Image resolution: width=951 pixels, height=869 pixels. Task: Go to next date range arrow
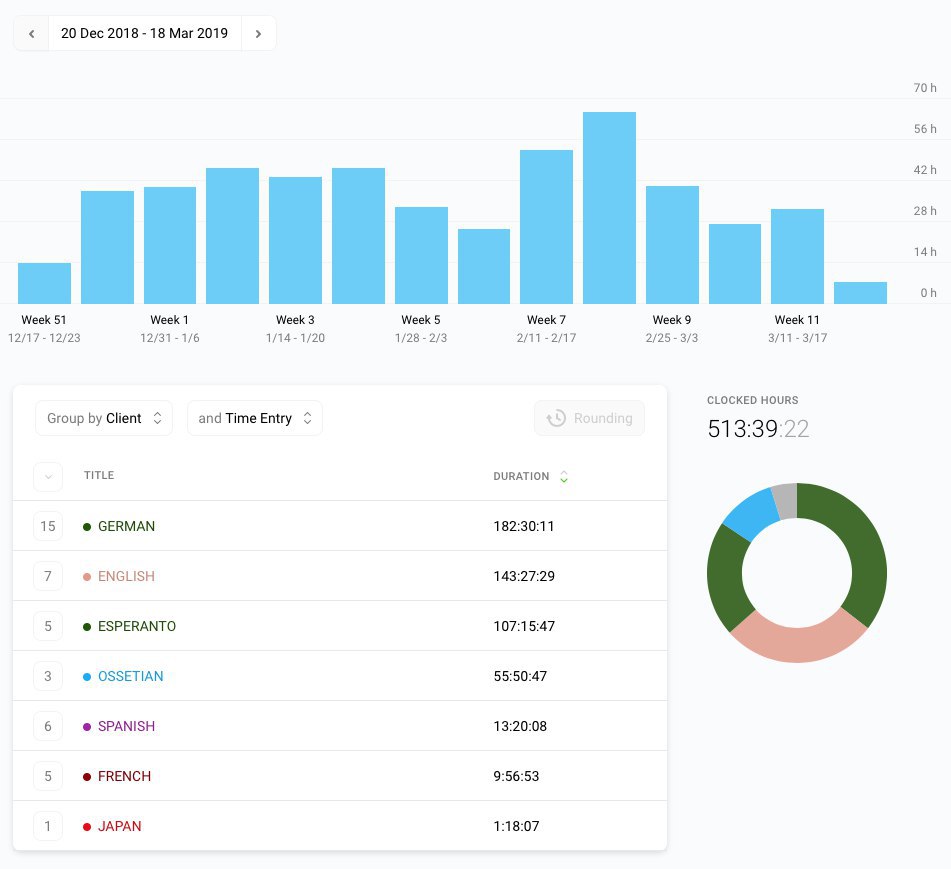[258, 33]
